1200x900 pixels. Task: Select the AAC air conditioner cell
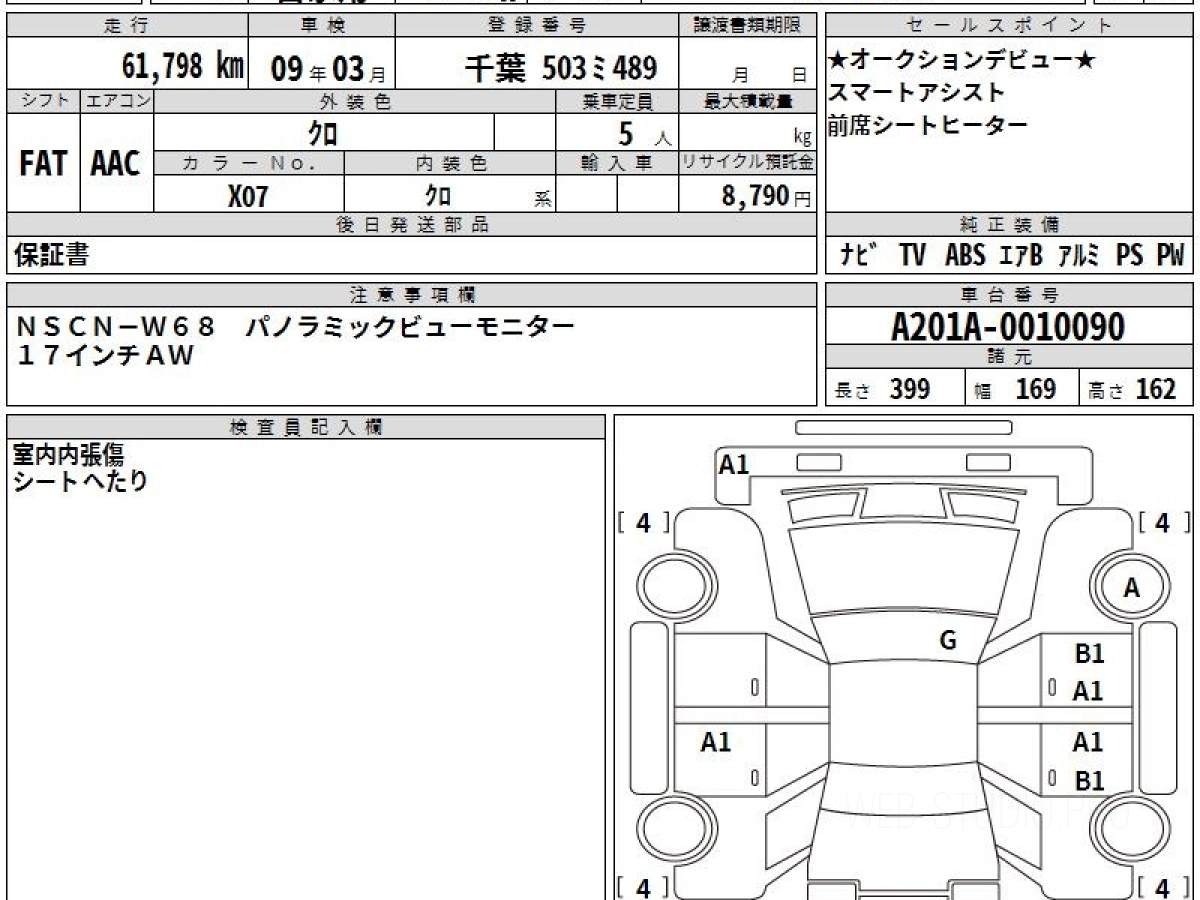(116, 163)
